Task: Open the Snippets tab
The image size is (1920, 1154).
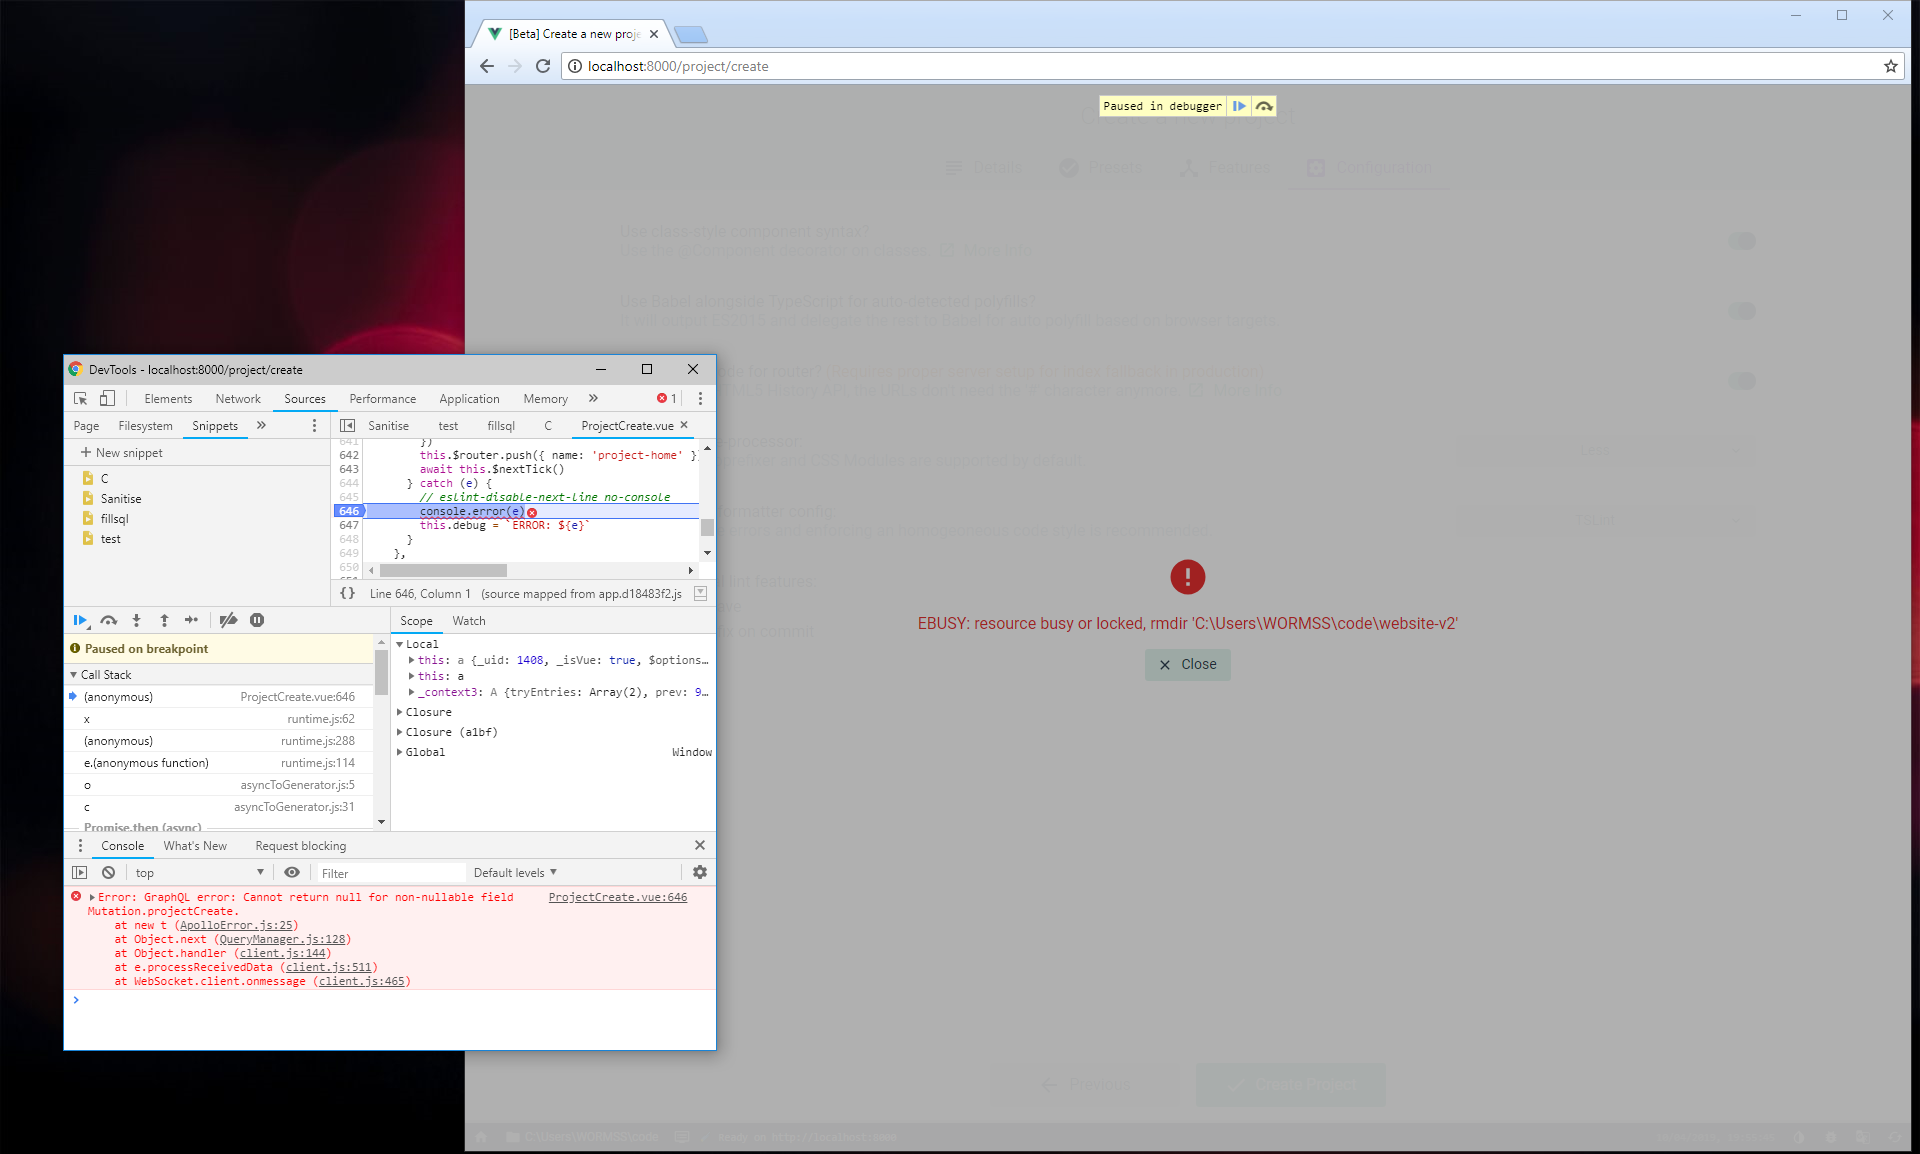Action: pyautogui.click(x=214, y=426)
